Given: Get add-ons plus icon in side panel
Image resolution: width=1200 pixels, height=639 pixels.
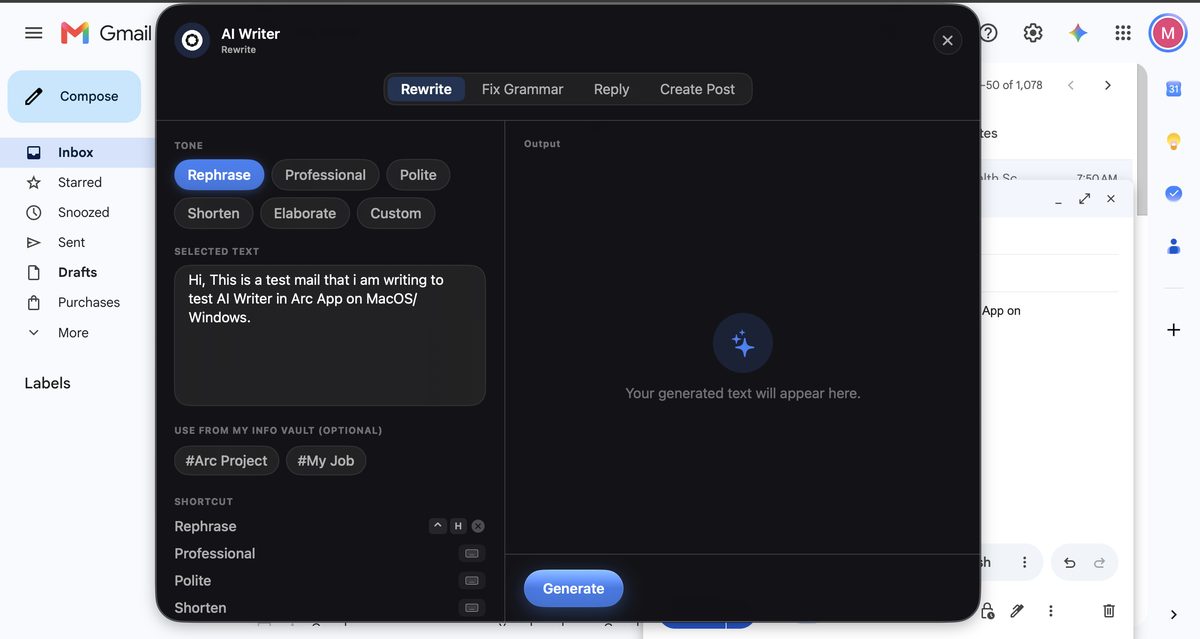Looking at the screenshot, I should click(x=1174, y=330).
